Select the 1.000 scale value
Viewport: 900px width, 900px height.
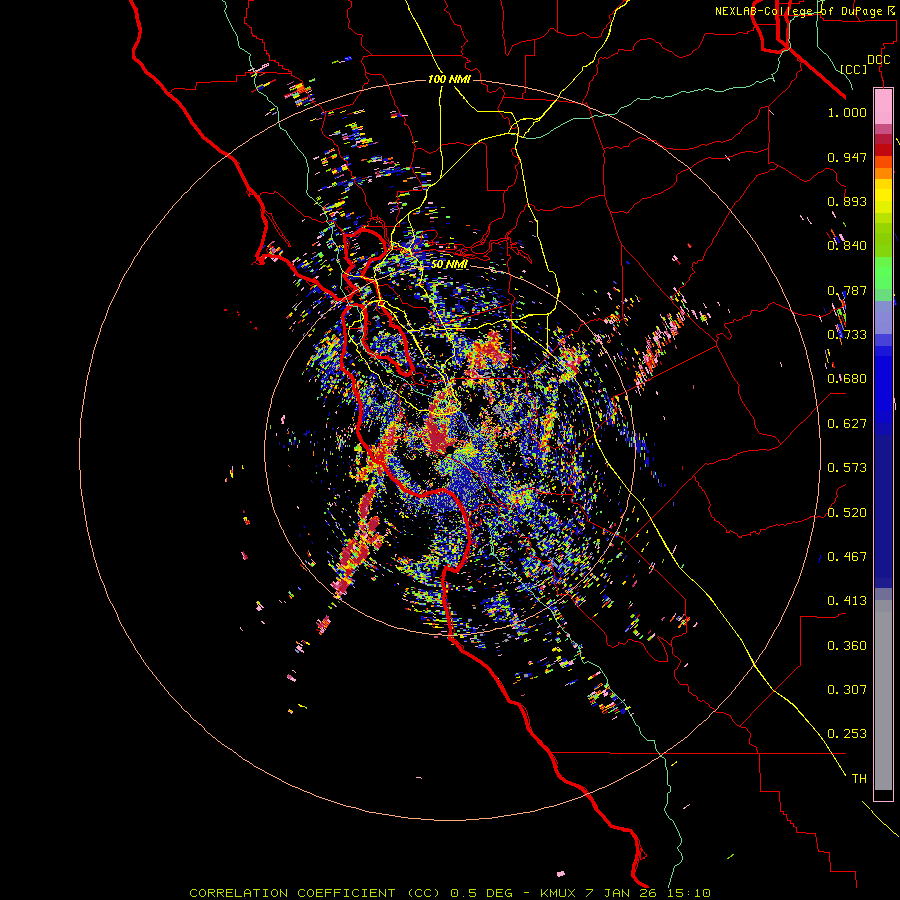tap(847, 113)
